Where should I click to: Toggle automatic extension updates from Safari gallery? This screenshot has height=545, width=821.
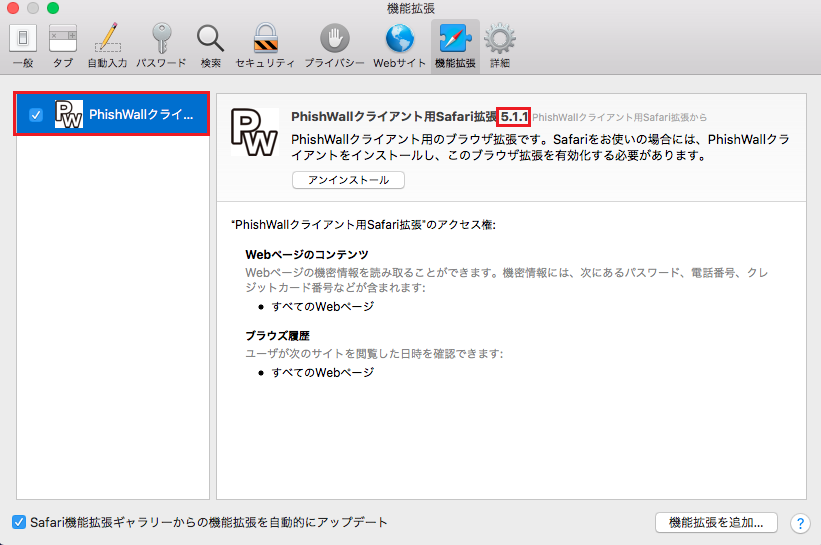[19, 522]
